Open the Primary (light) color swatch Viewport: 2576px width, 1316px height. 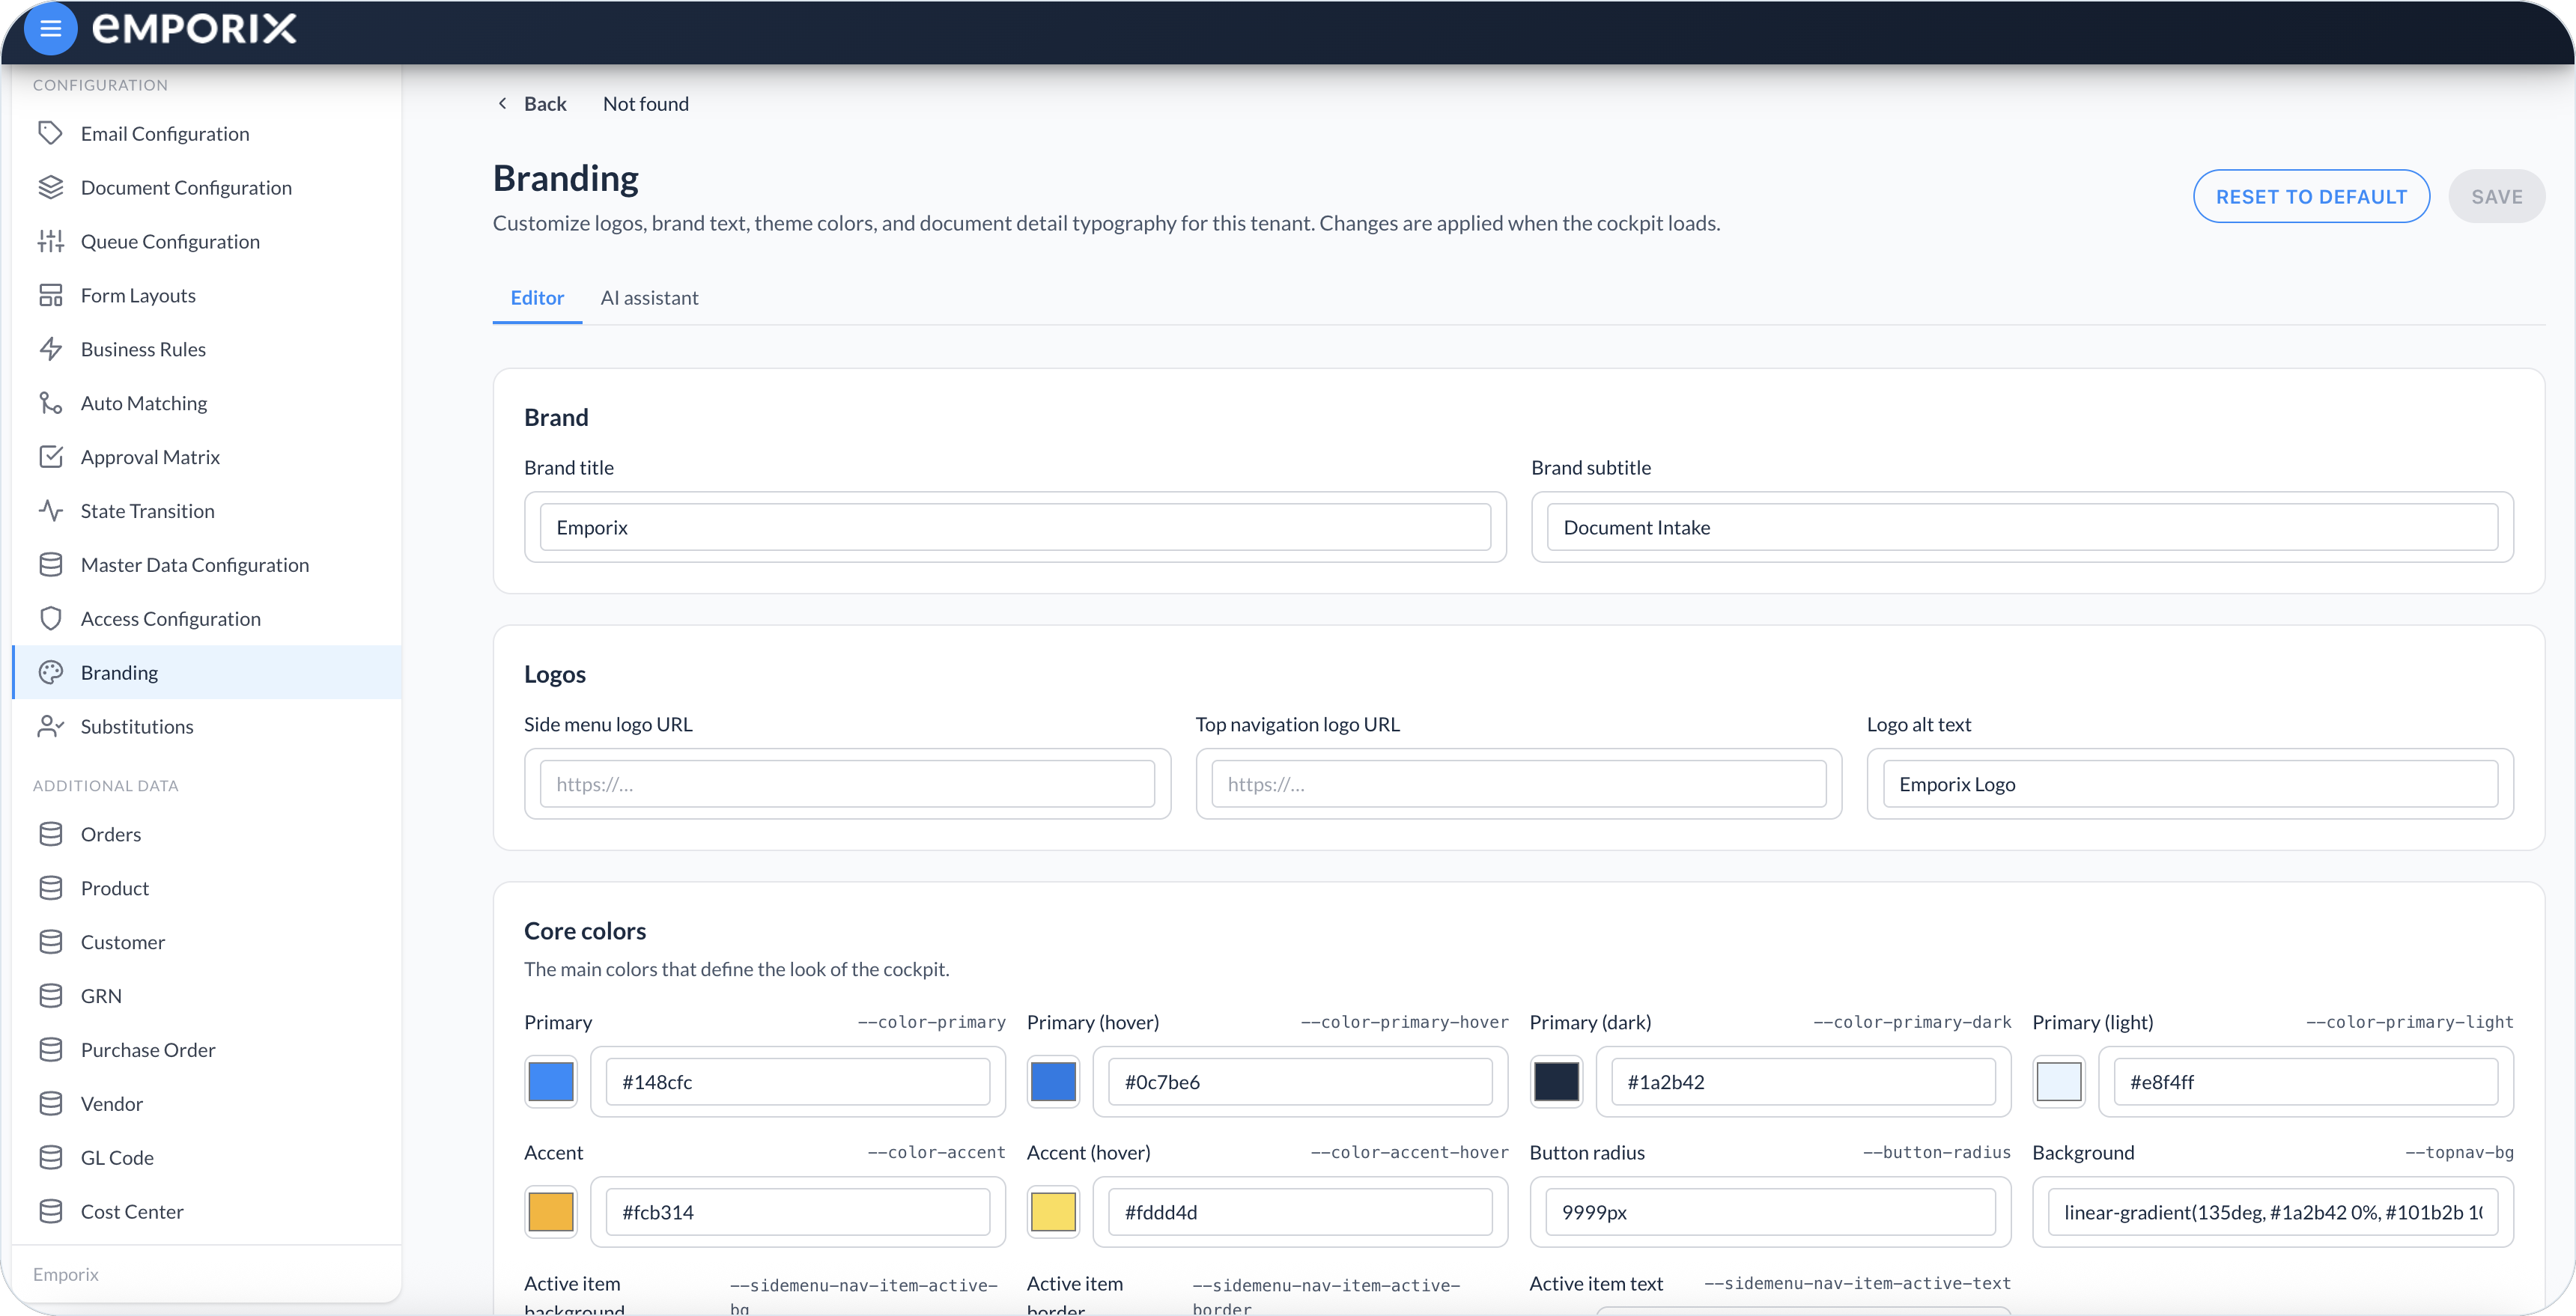(2059, 1082)
